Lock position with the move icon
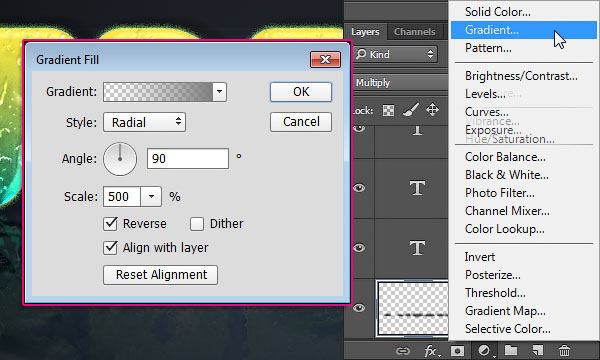This screenshot has width=600, height=360. 432,110
